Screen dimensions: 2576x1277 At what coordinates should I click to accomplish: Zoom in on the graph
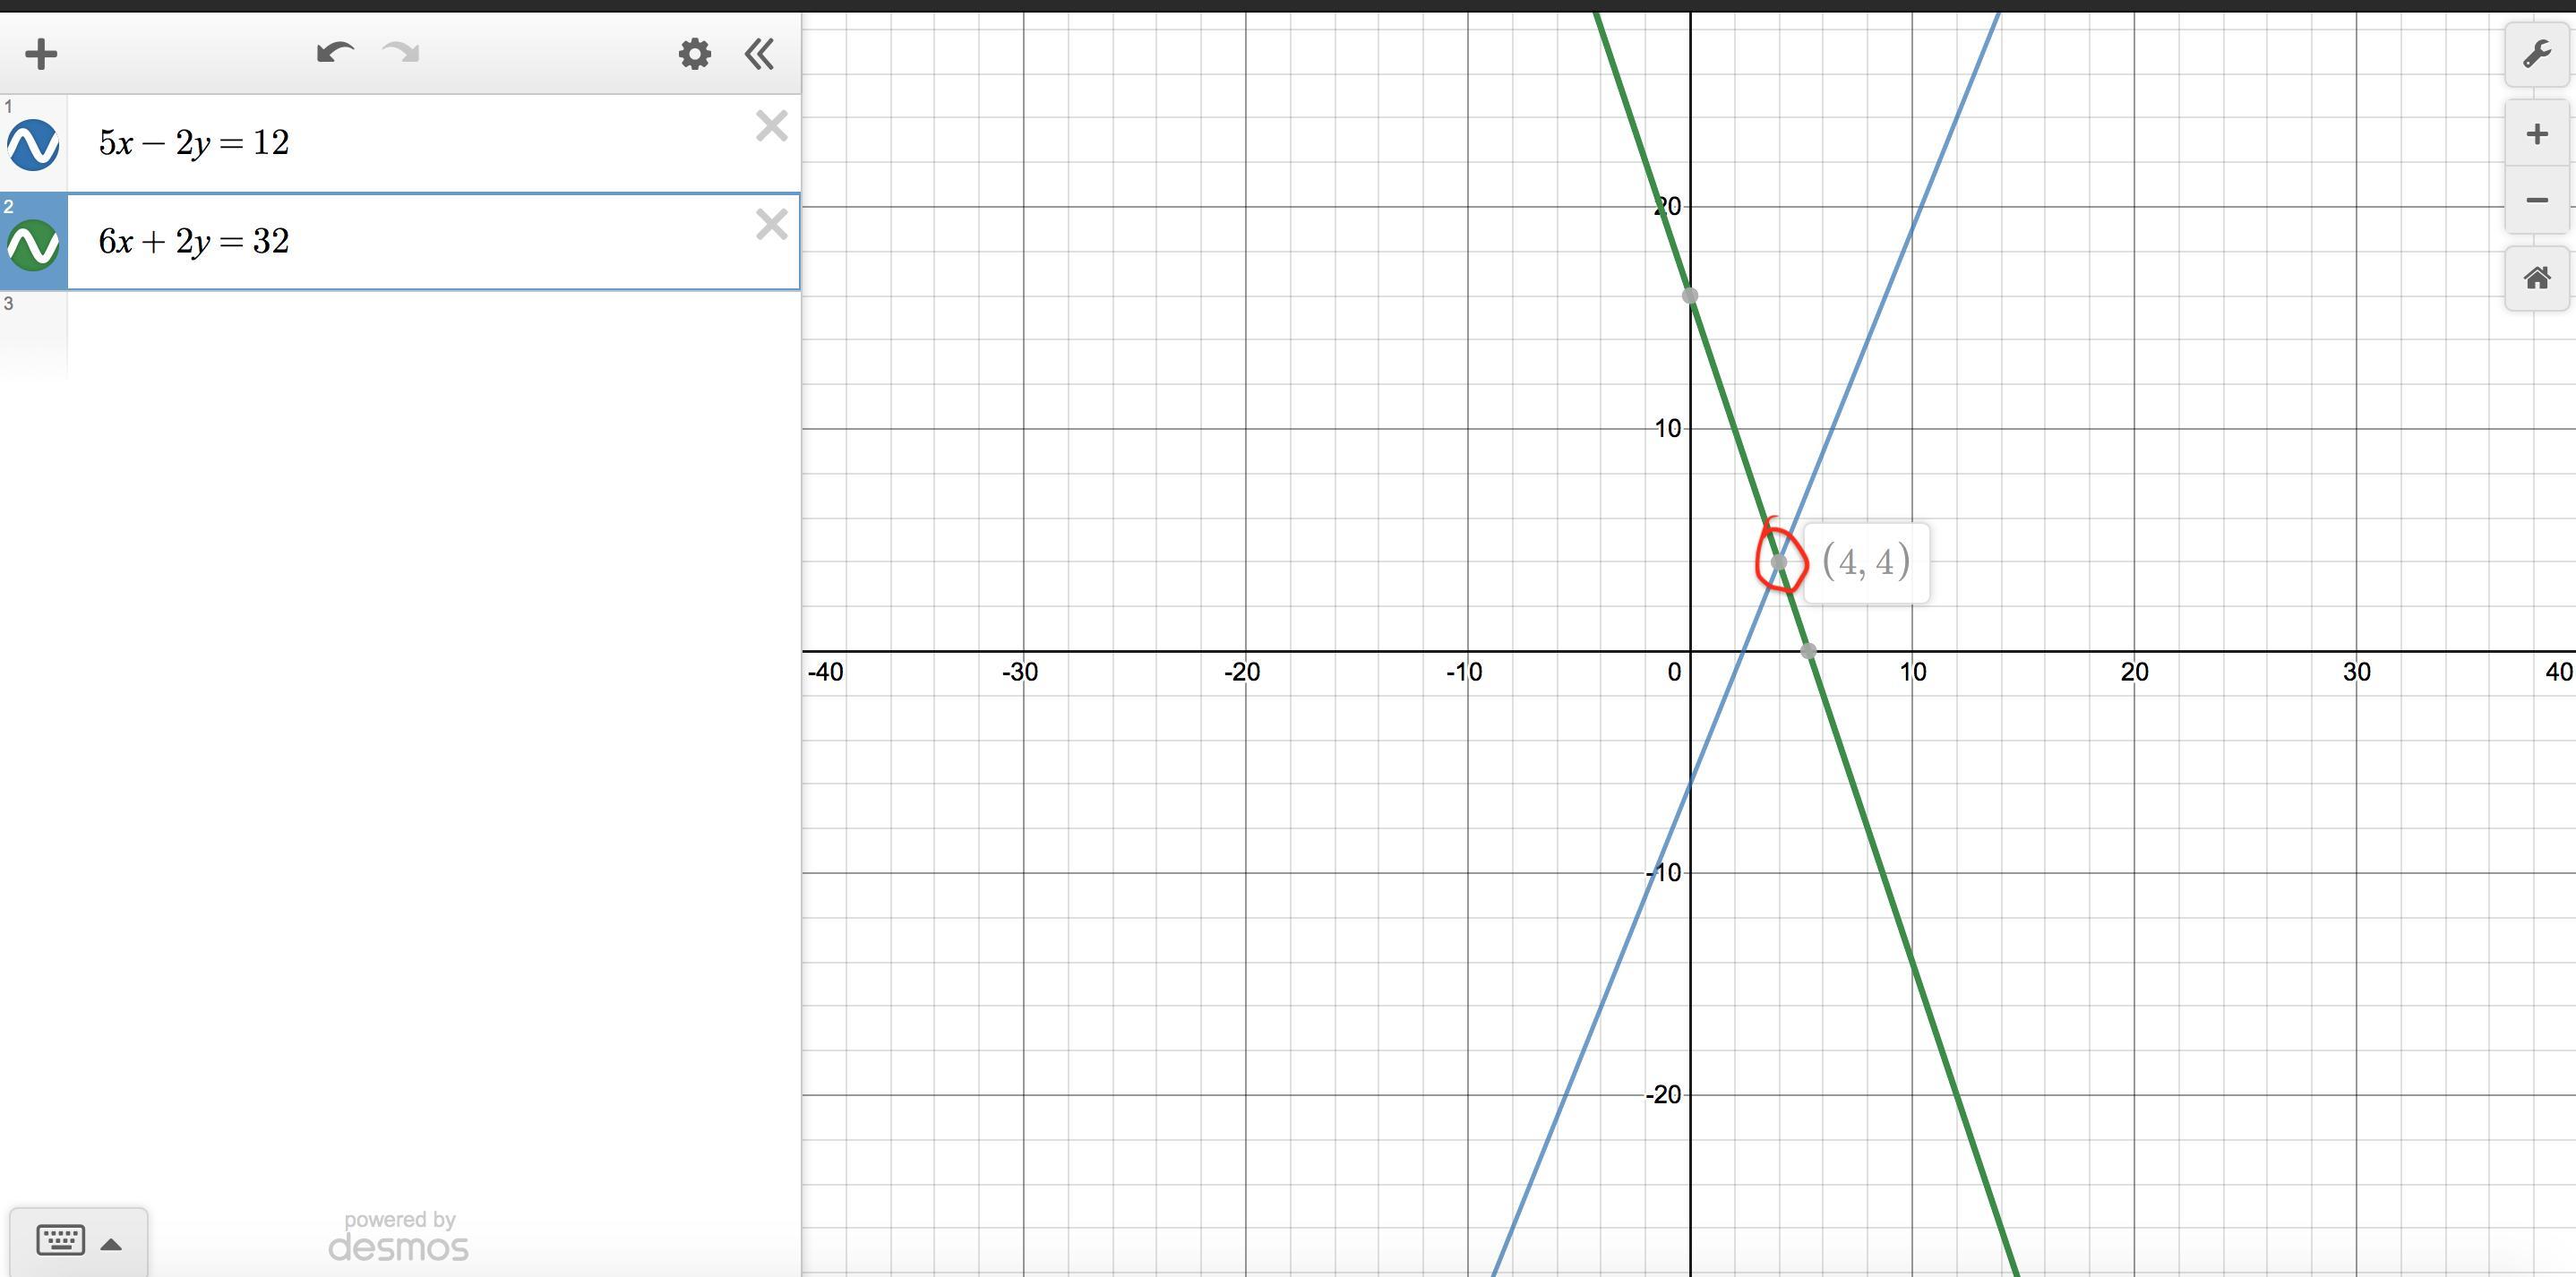coord(2536,134)
